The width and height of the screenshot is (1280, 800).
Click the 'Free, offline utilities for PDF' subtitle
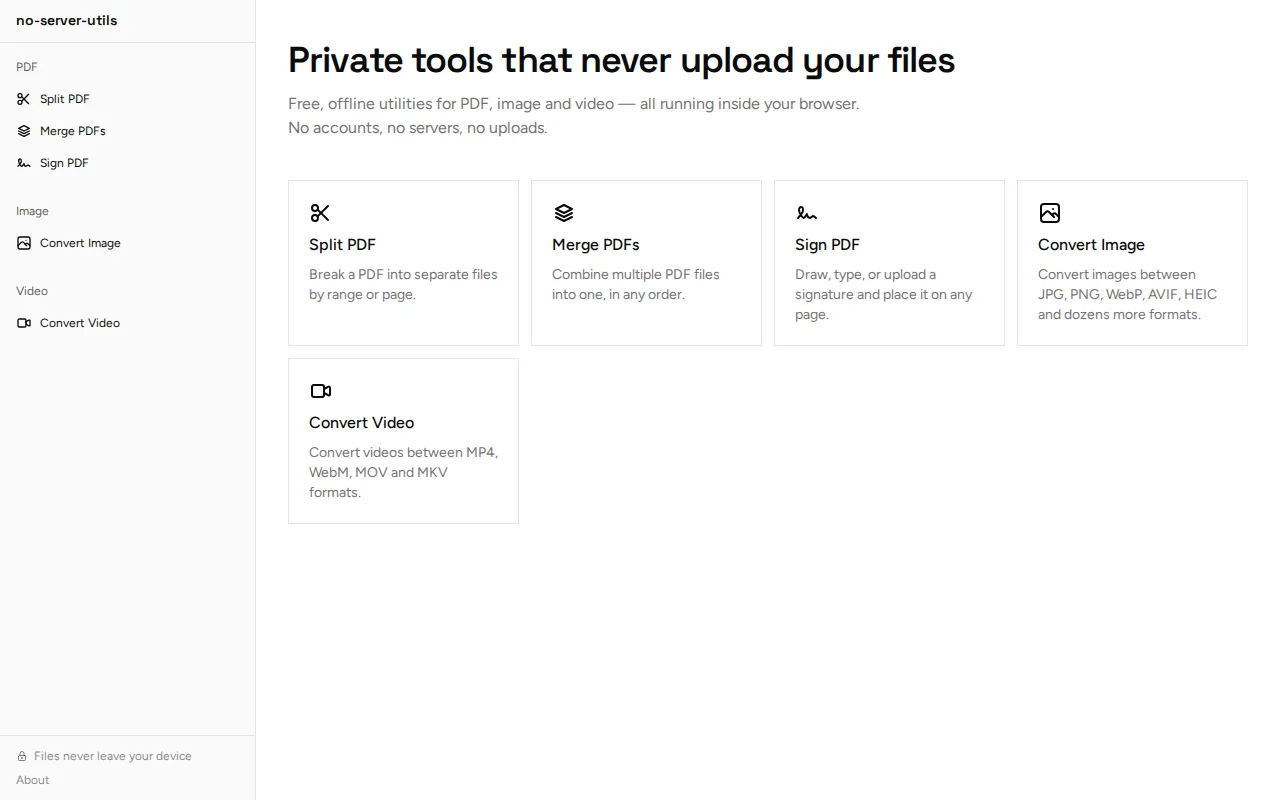pyautogui.click(x=573, y=104)
